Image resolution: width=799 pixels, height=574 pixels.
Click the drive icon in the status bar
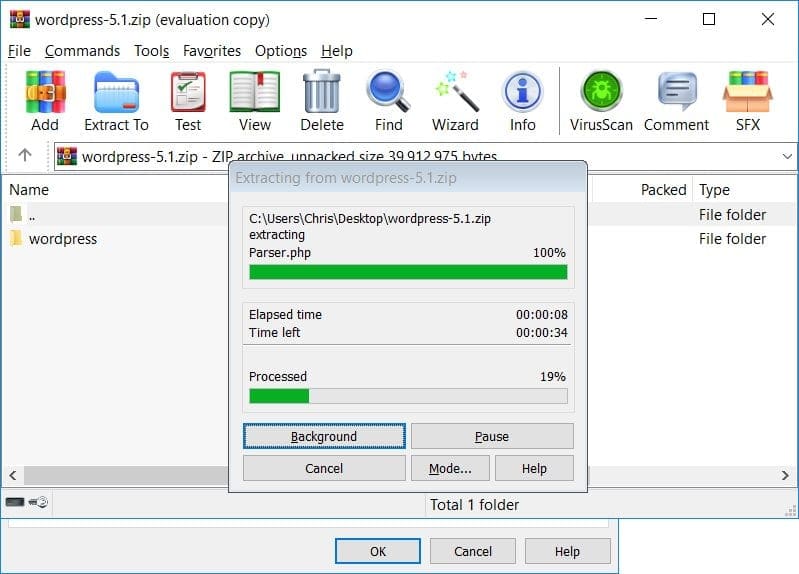tap(15, 502)
